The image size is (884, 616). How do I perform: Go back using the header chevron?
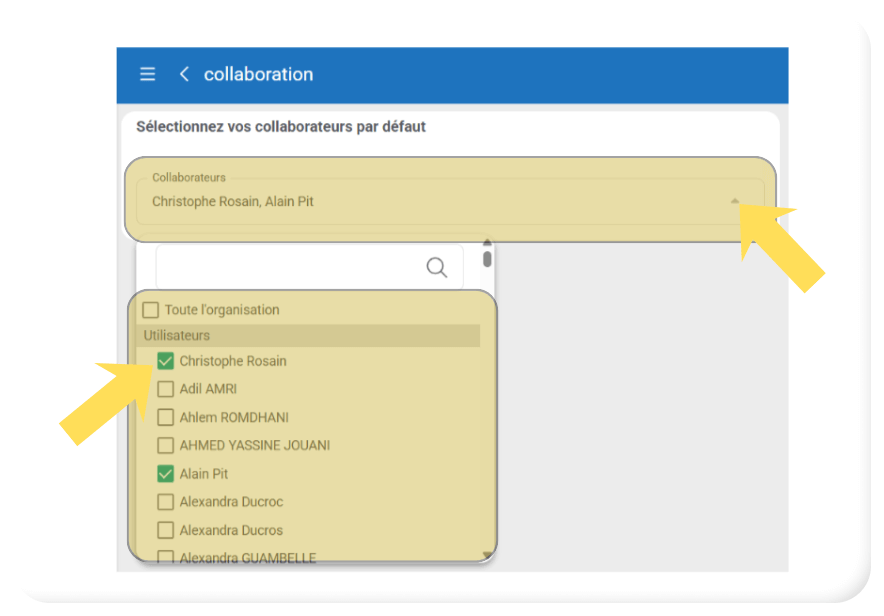click(184, 75)
